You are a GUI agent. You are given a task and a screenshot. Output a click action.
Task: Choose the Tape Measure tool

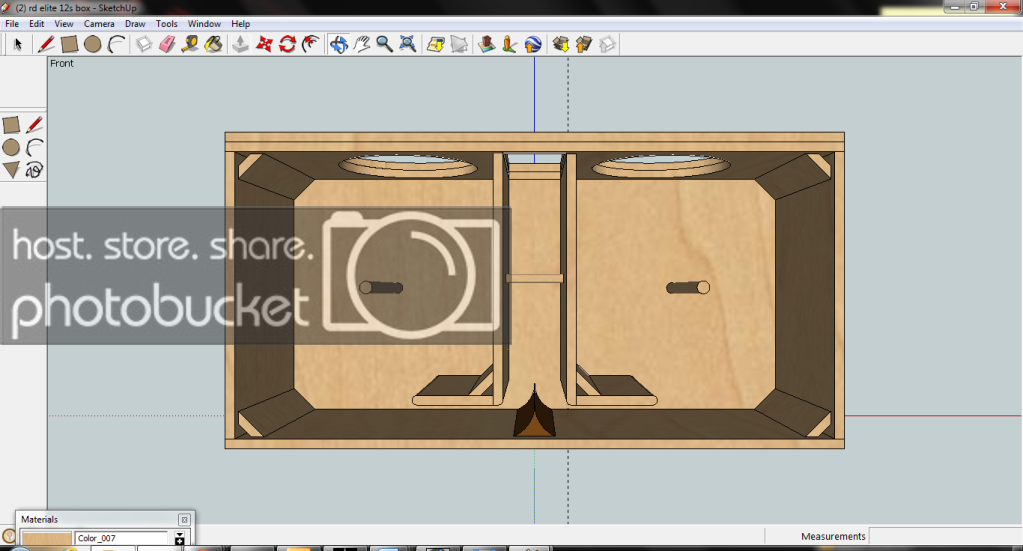pyautogui.click(x=190, y=44)
